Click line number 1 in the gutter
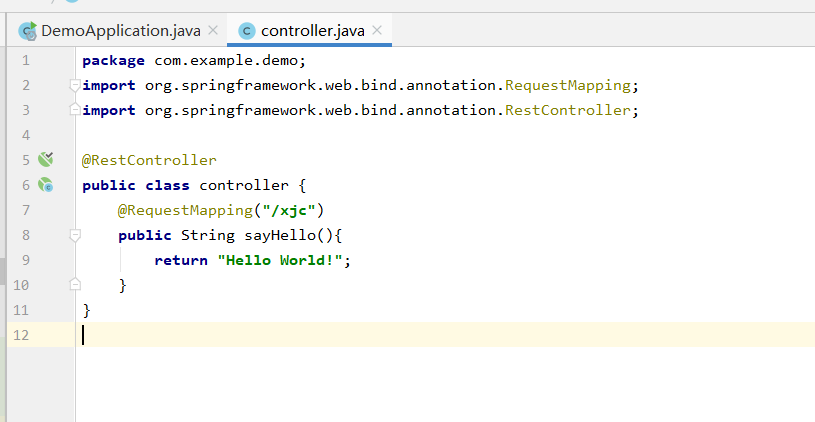Viewport: 815px width, 422px height. click(26, 61)
